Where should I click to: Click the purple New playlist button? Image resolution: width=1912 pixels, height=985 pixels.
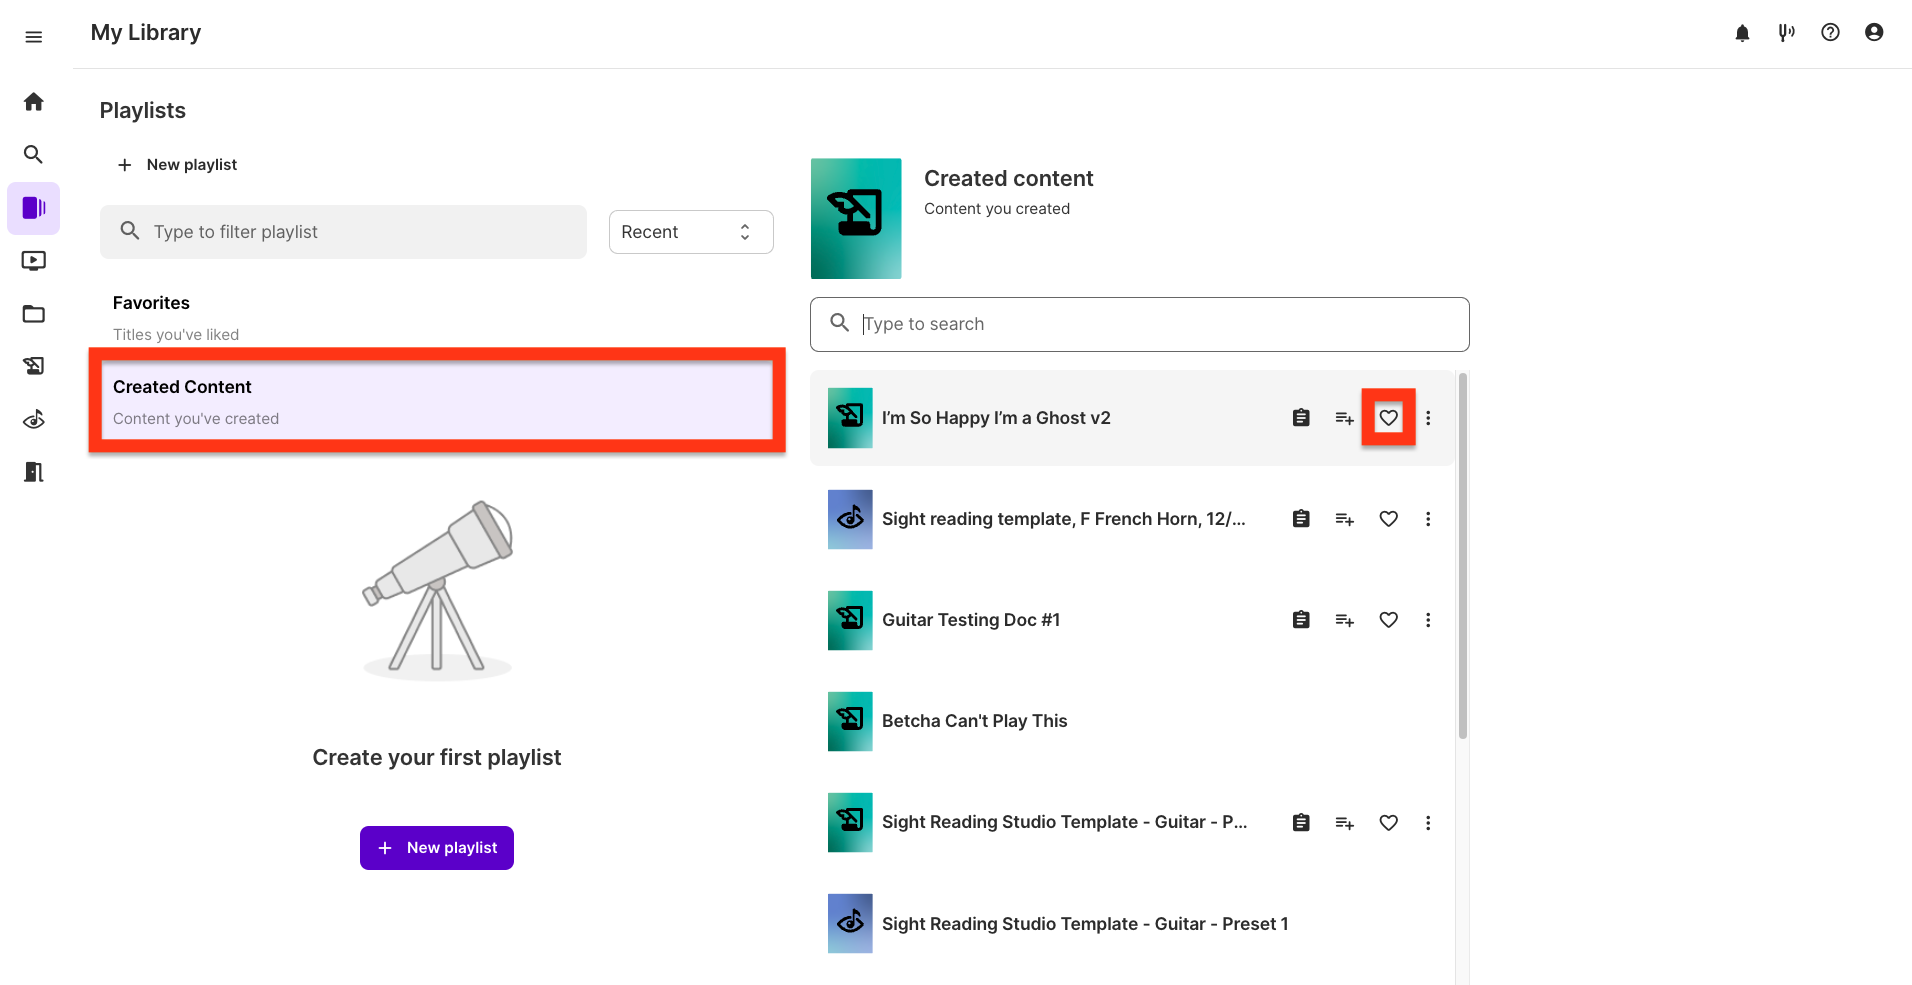point(437,848)
